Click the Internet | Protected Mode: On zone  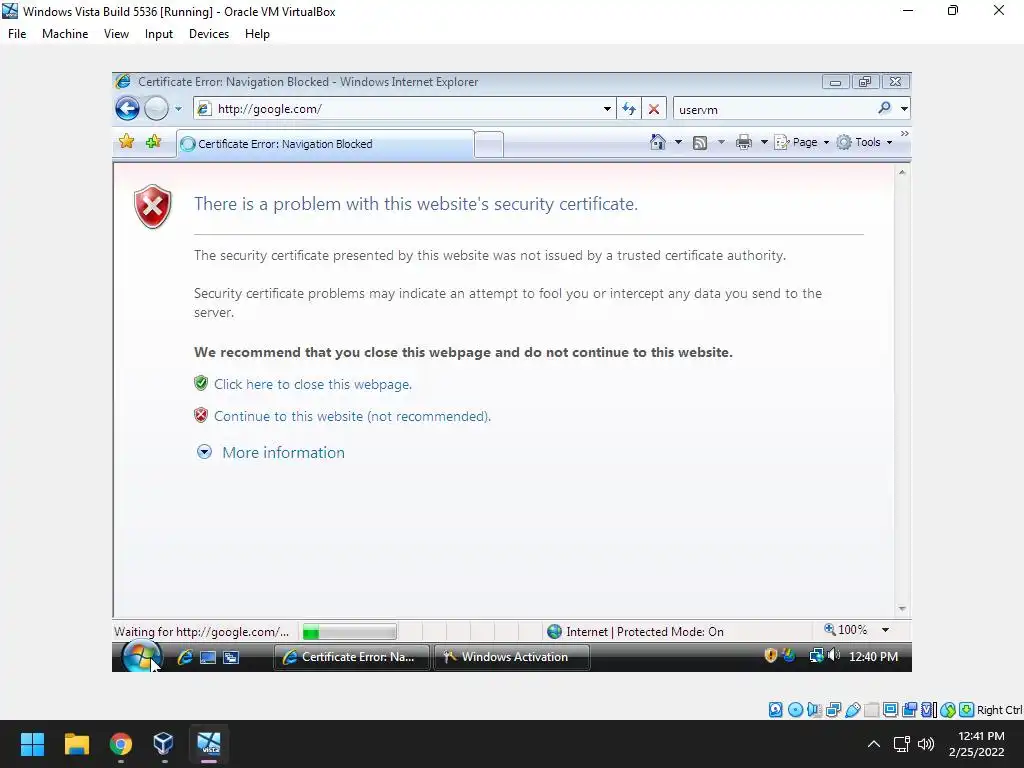(635, 632)
